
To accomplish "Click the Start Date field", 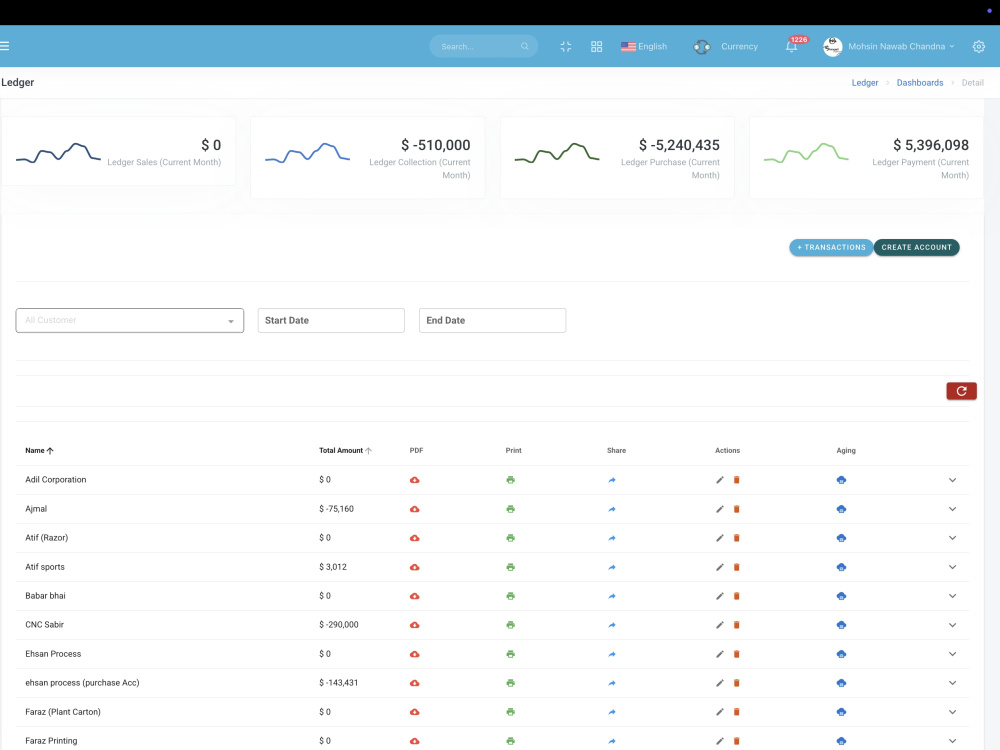I will tap(331, 320).
